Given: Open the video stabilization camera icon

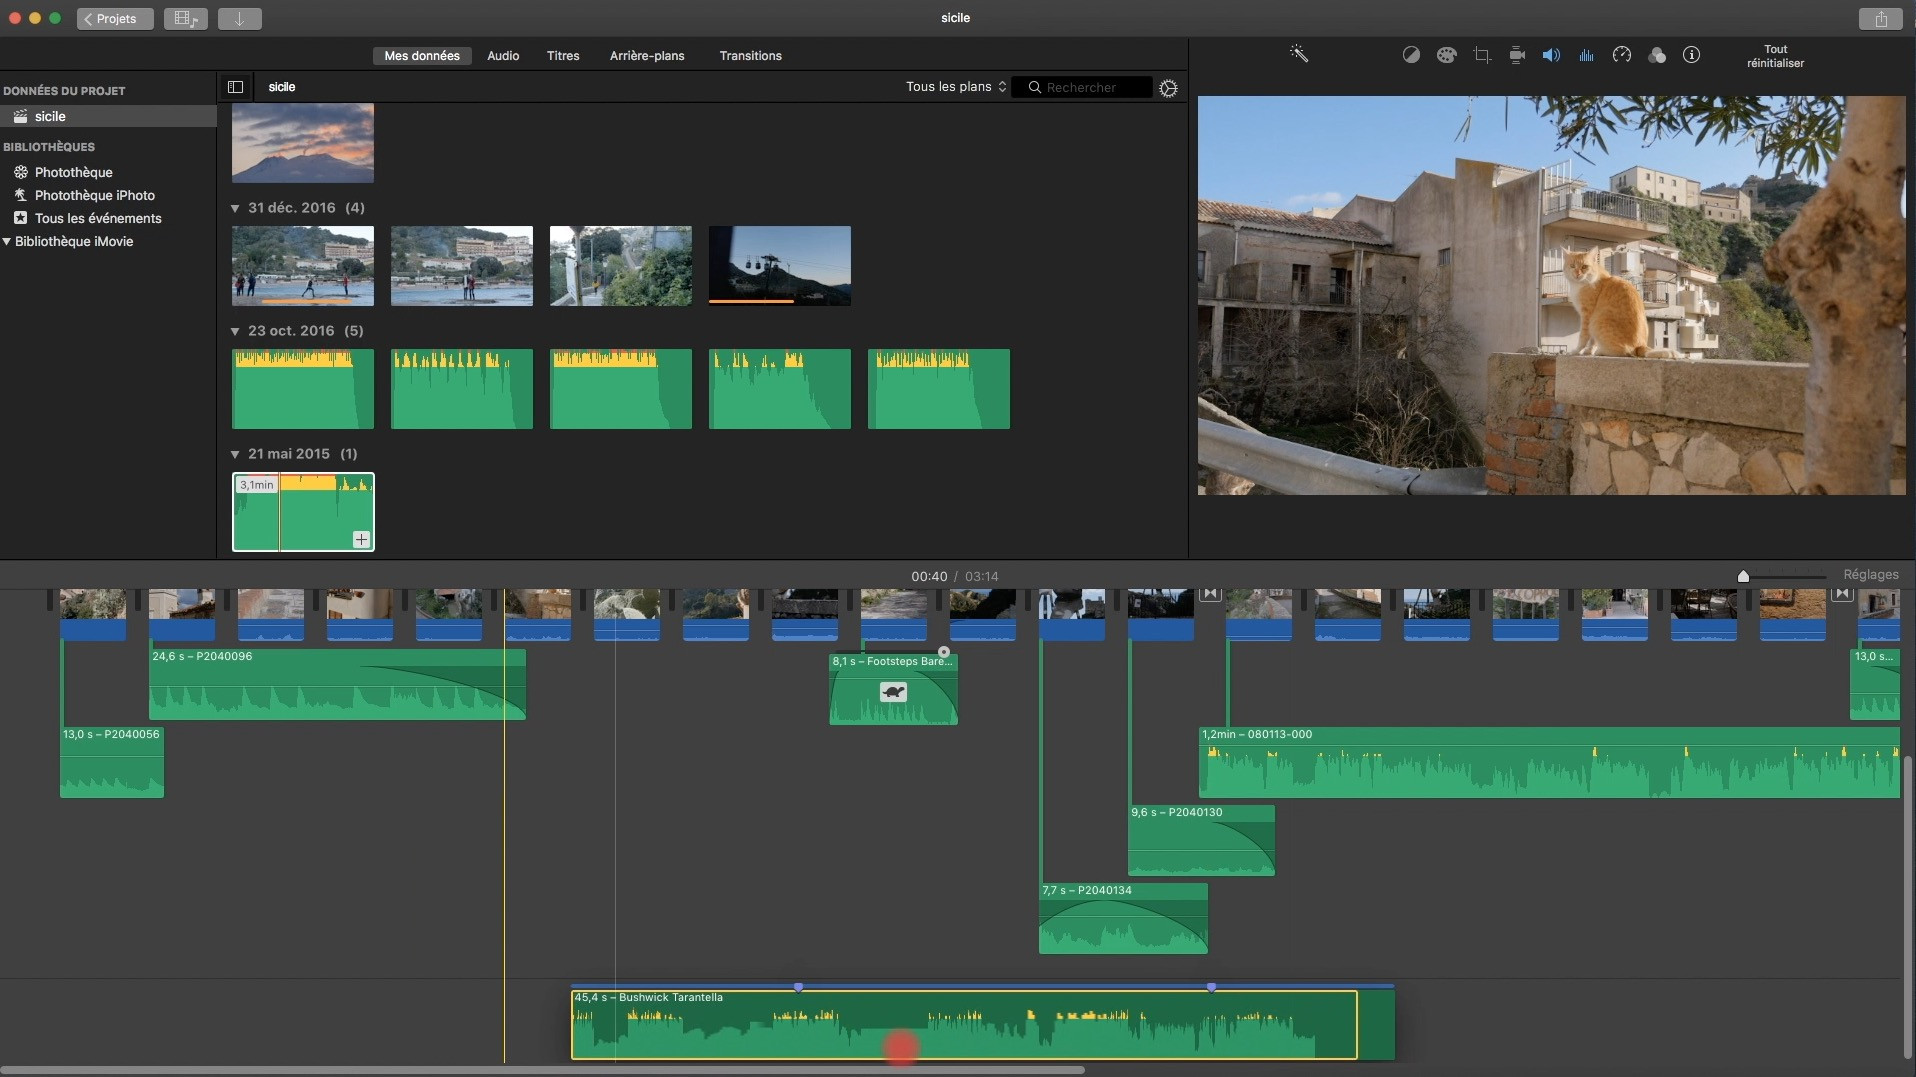Looking at the screenshot, I should tap(1517, 55).
